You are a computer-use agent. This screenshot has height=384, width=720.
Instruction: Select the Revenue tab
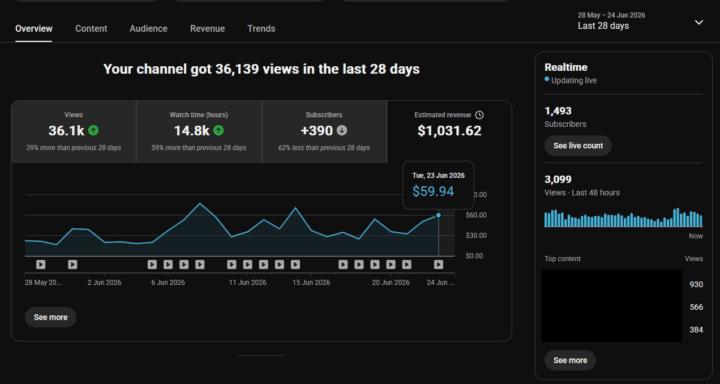point(208,28)
